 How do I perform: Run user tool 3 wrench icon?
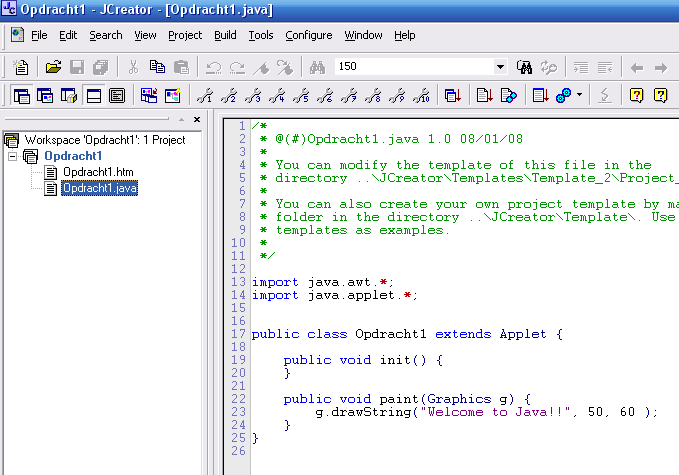(x=253, y=95)
